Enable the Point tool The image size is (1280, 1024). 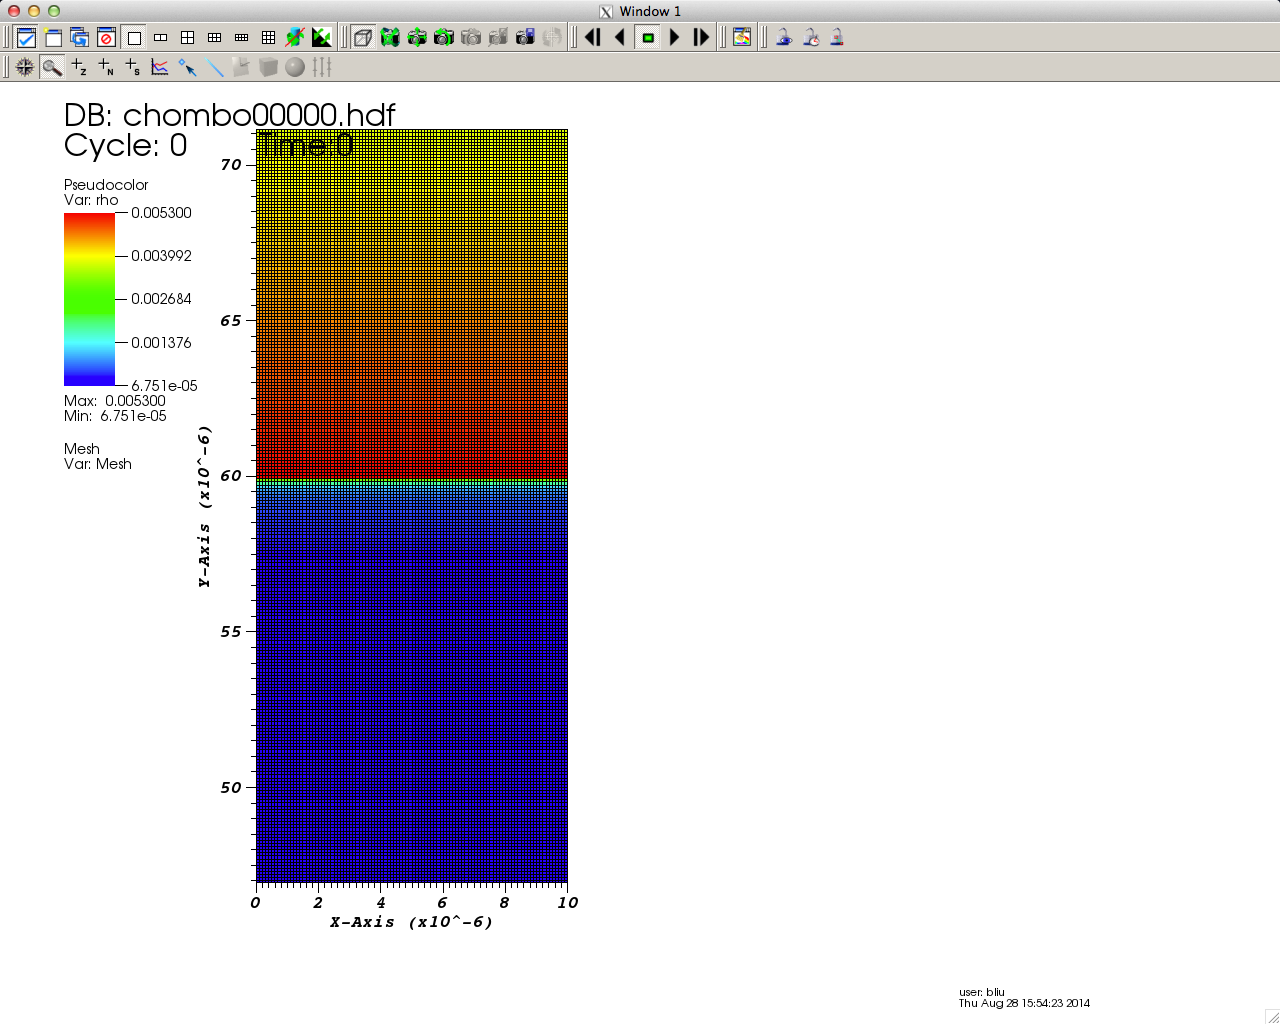187,67
